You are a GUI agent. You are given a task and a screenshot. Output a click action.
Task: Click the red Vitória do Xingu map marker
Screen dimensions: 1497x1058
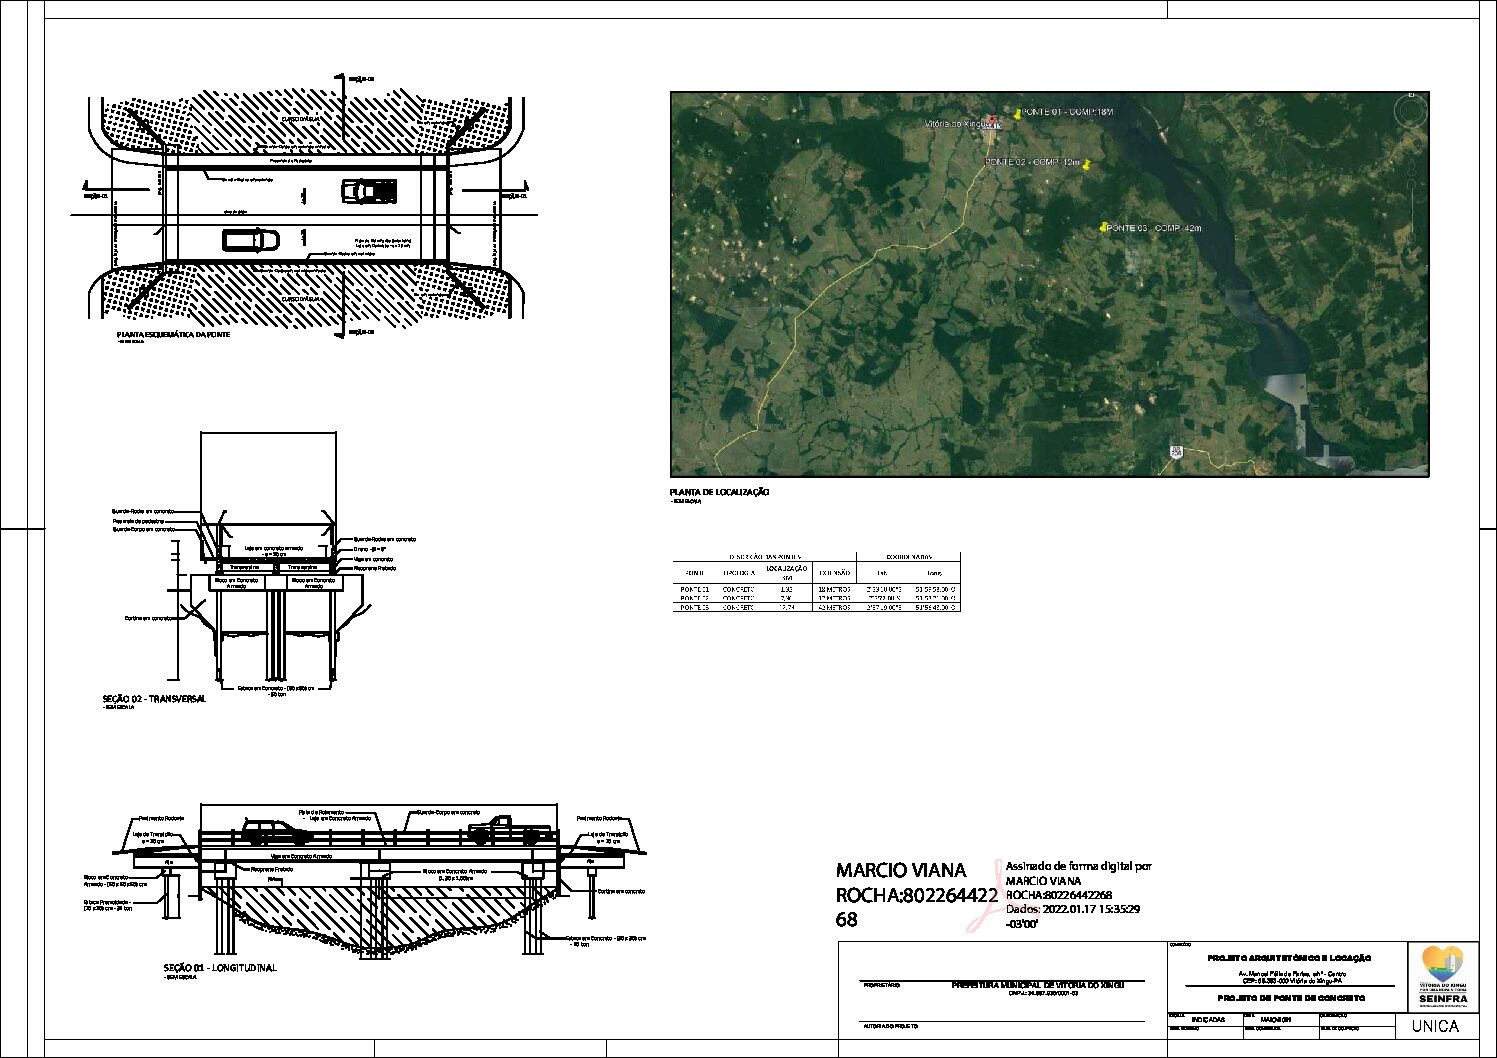pyautogui.click(x=992, y=121)
